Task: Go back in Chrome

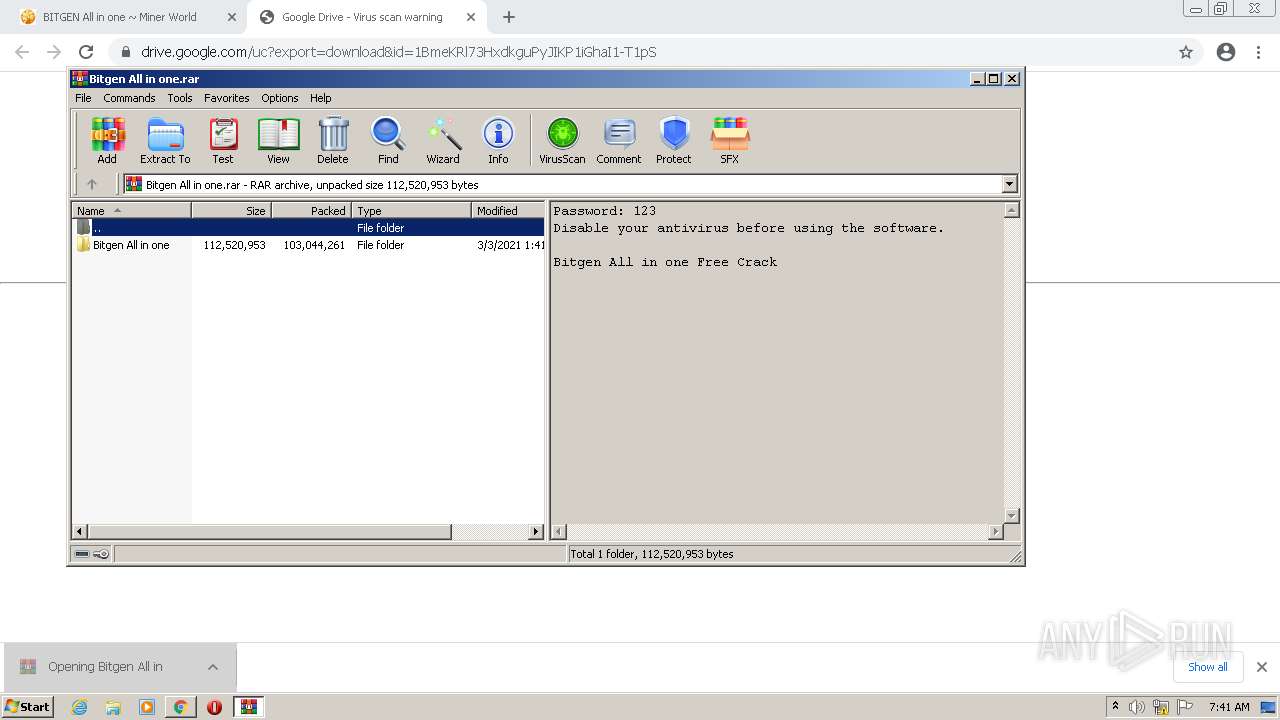Action: (x=22, y=52)
